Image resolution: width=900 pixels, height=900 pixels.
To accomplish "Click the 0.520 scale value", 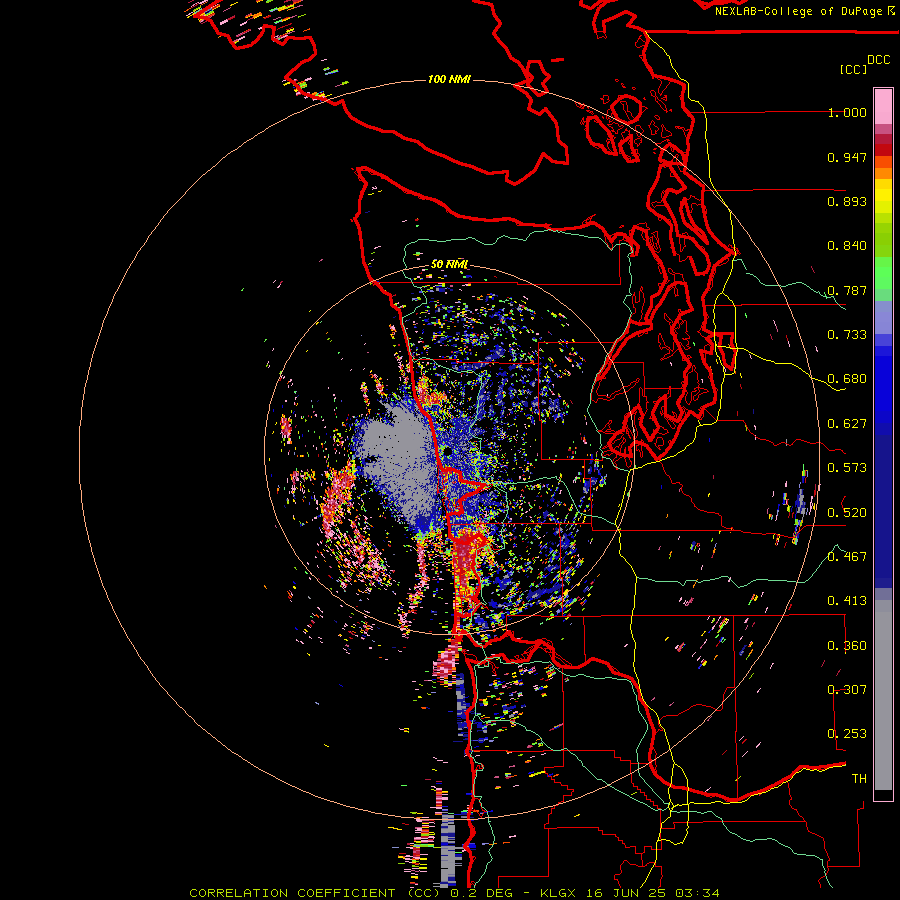I will [847, 512].
